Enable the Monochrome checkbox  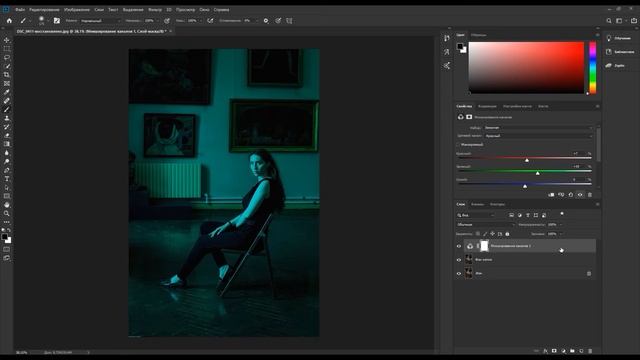458,144
